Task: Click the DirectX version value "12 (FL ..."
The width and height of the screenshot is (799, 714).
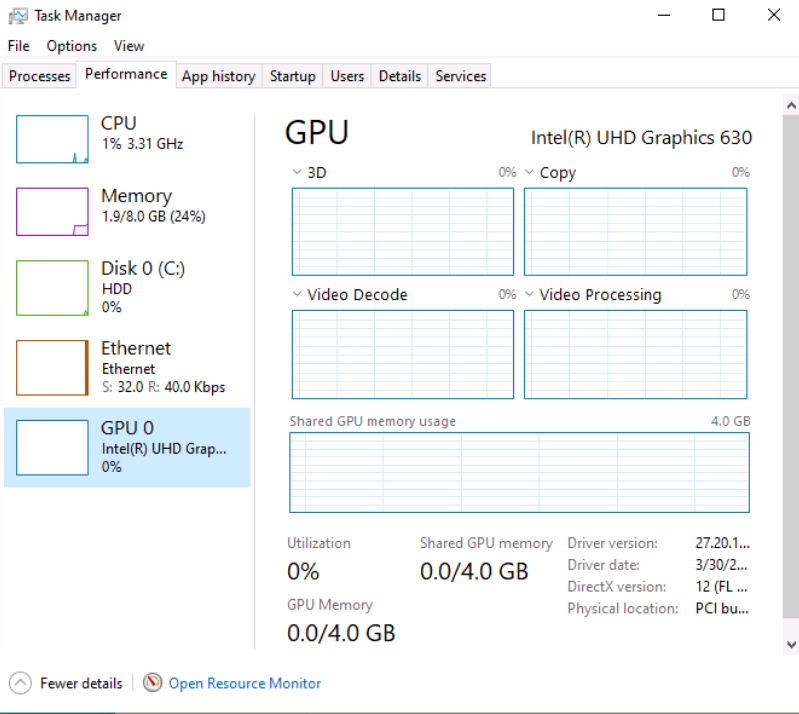Action: (x=721, y=587)
